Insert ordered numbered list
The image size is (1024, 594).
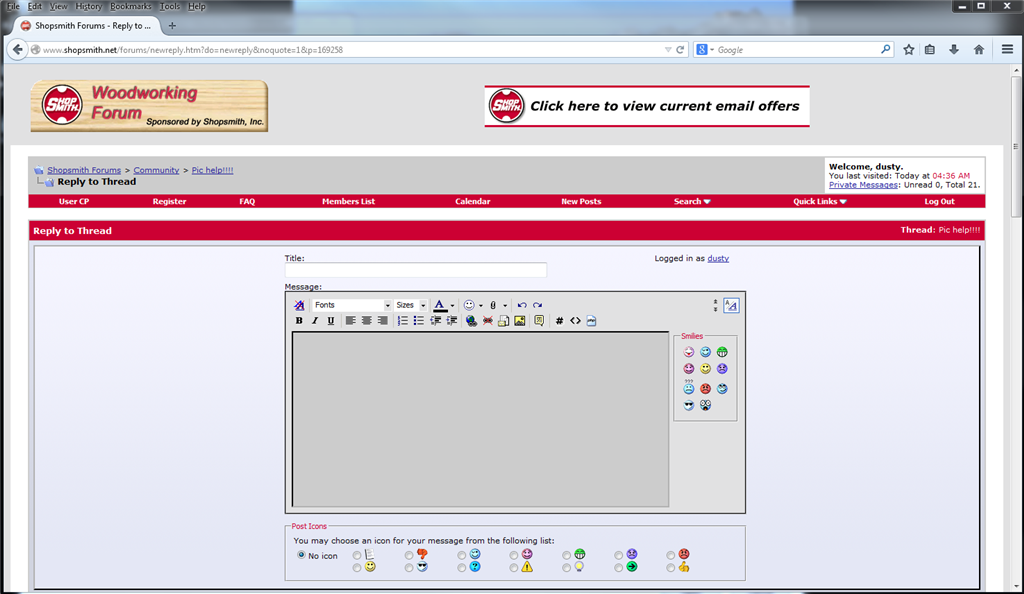click(402, 320)
